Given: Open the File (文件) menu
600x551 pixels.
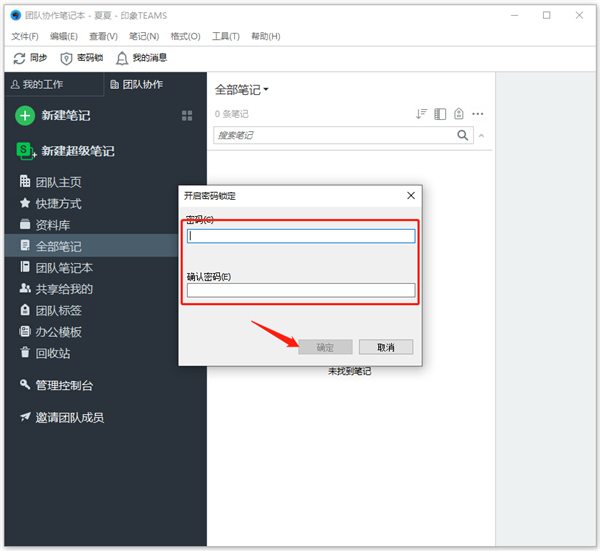Looking at the screenshot, I should click(25, 36).
